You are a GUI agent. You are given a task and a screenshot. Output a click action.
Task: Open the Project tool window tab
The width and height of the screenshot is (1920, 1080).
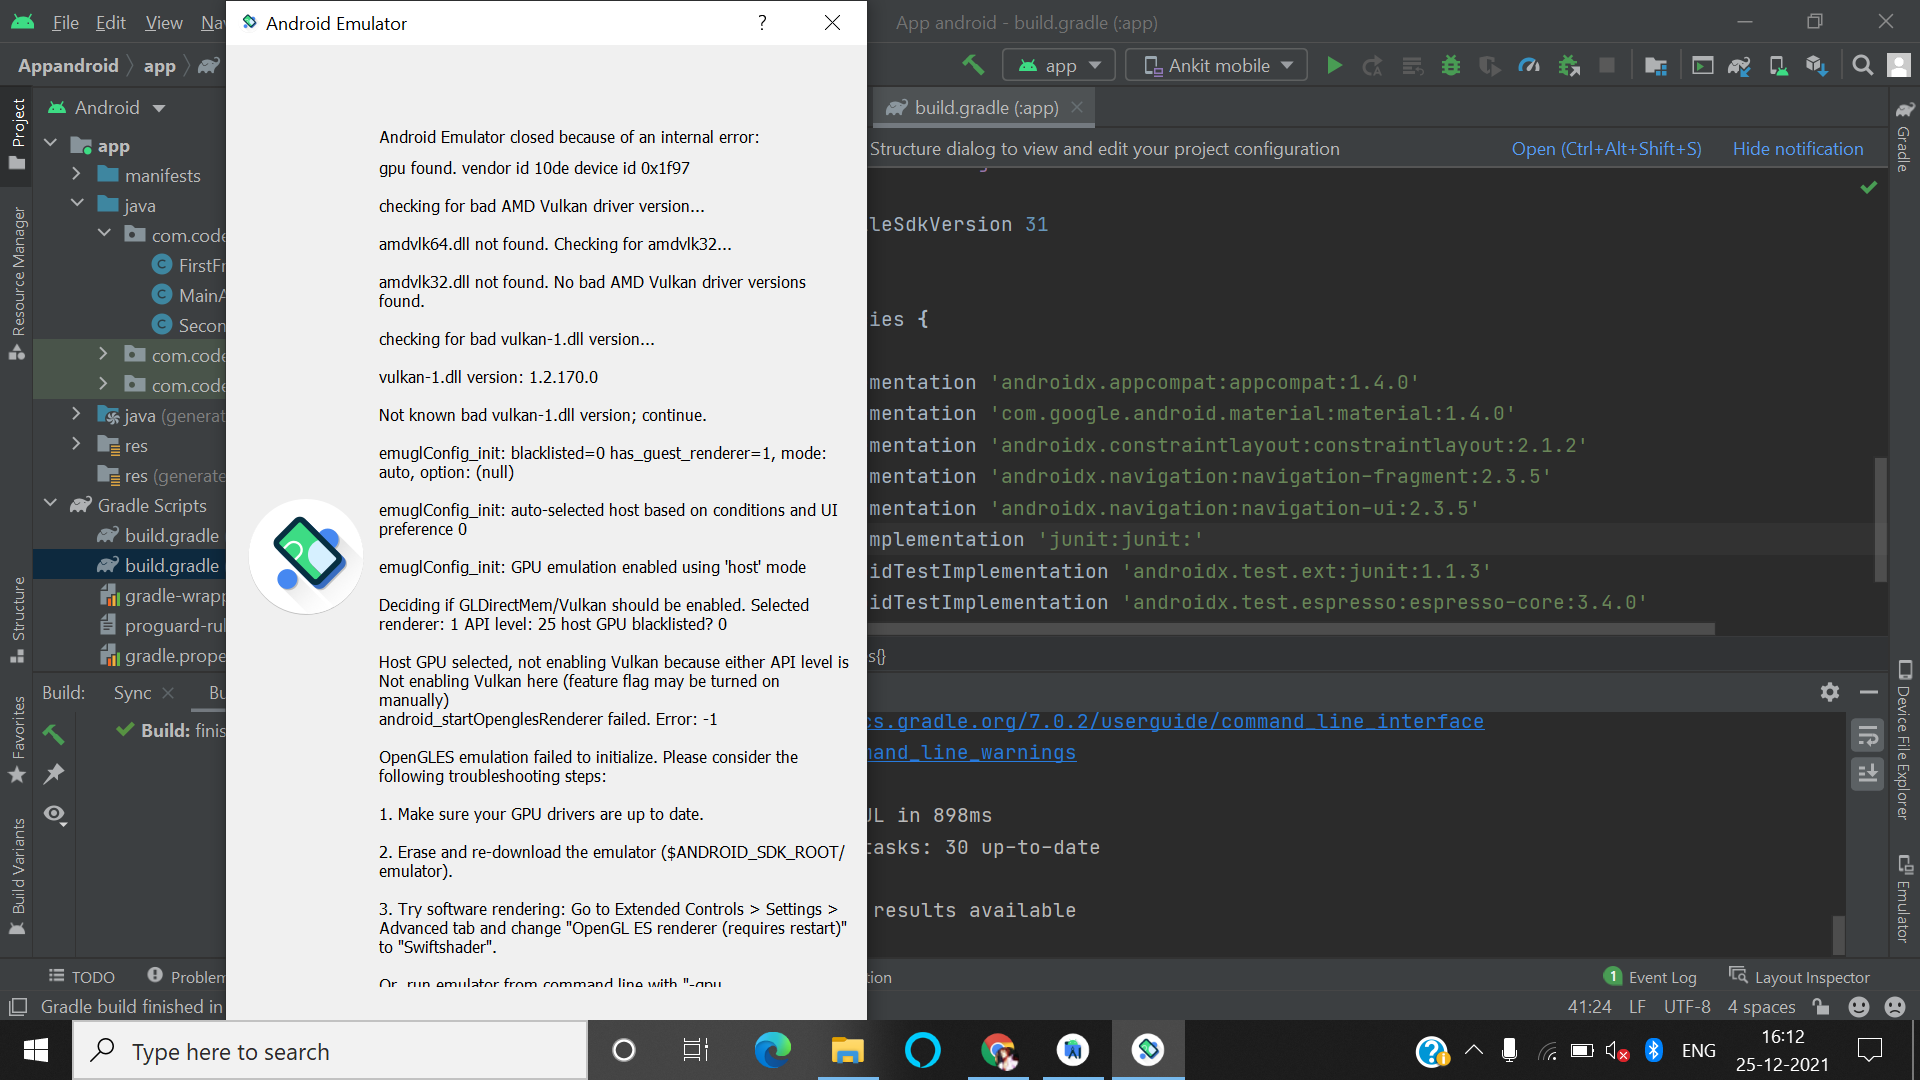coord(17,133)
